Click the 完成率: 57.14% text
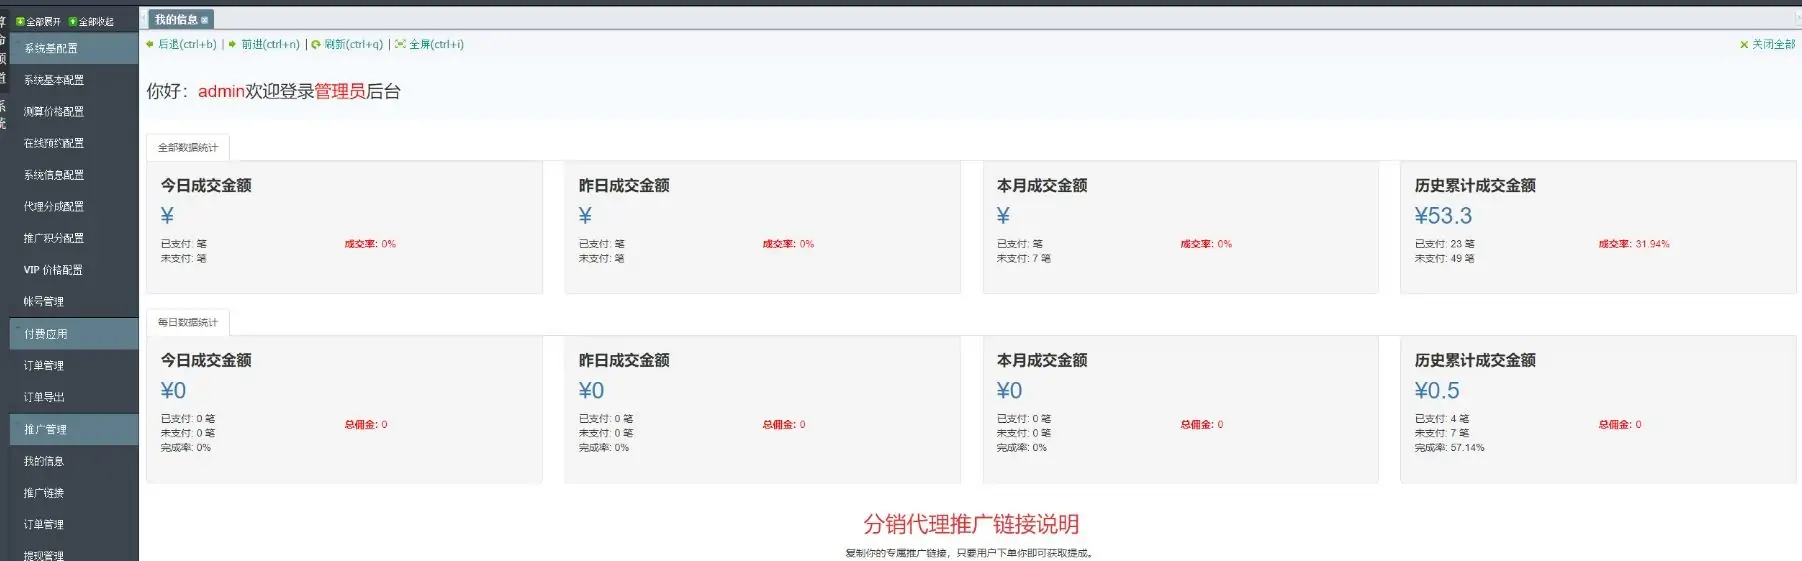1802x561 pixels. [x=1449, y=448]
